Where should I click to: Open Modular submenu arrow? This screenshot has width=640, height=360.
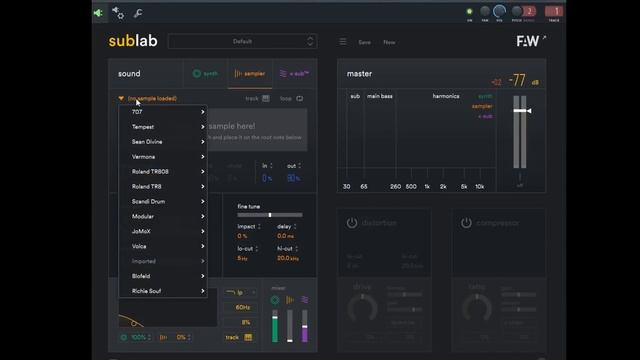(202, 216)
